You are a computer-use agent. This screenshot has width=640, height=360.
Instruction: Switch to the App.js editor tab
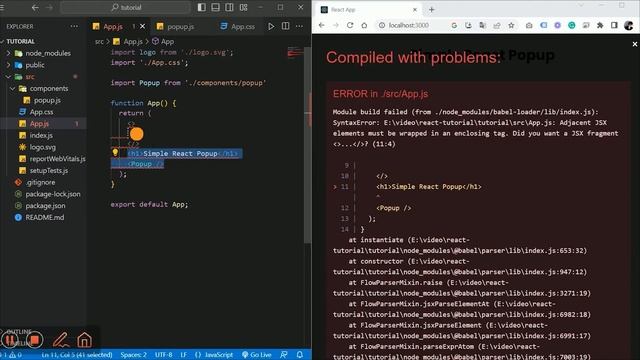pos(113,27)
